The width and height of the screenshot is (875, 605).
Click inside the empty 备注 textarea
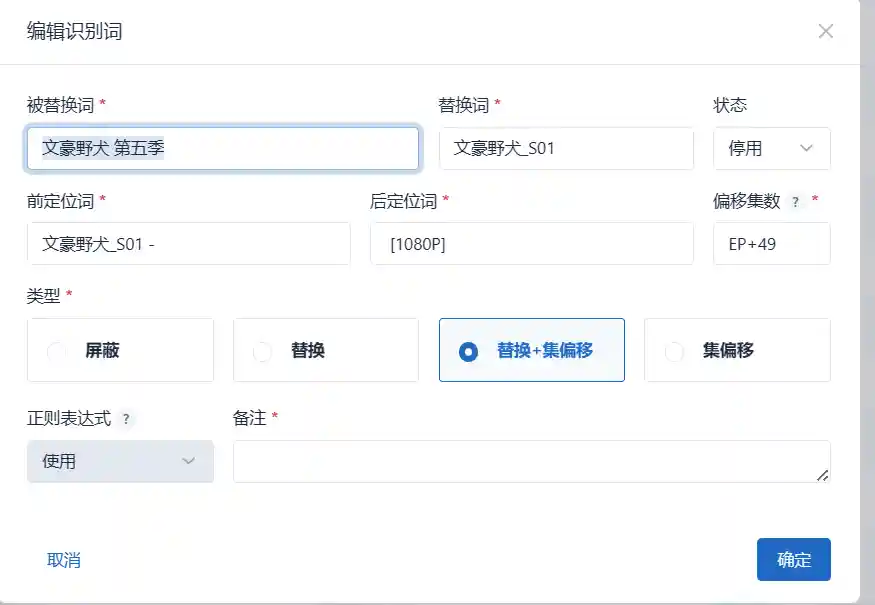531,461
